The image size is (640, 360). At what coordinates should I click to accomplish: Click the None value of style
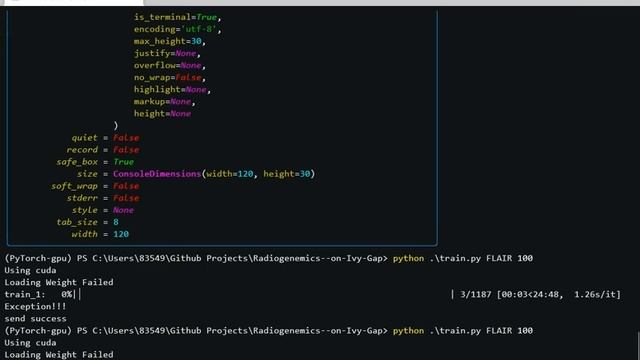123,210
